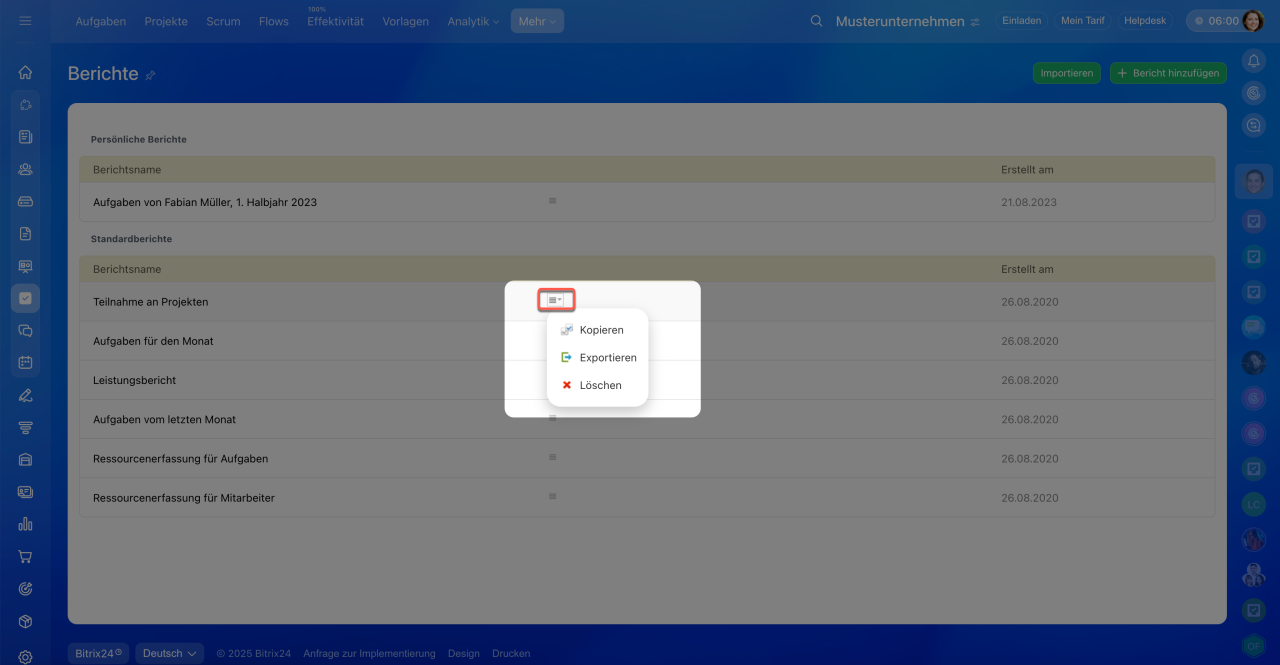
Task: Open report Aufgaben für den Monat
Action: [x=153, y=341]
